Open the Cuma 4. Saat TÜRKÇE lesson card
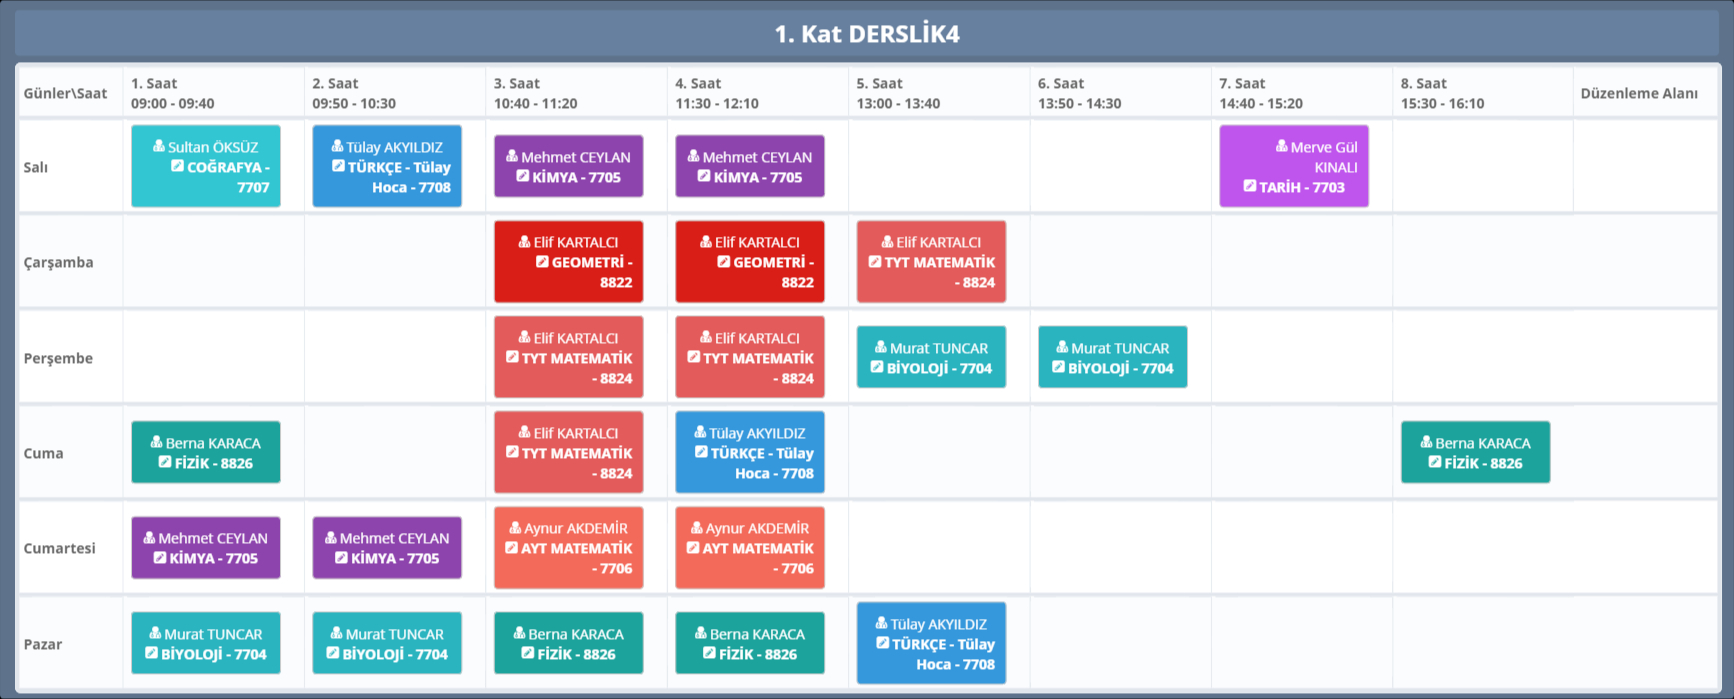Image resolution: width=1734 pixels, height=699 pixels. point(749,453)
